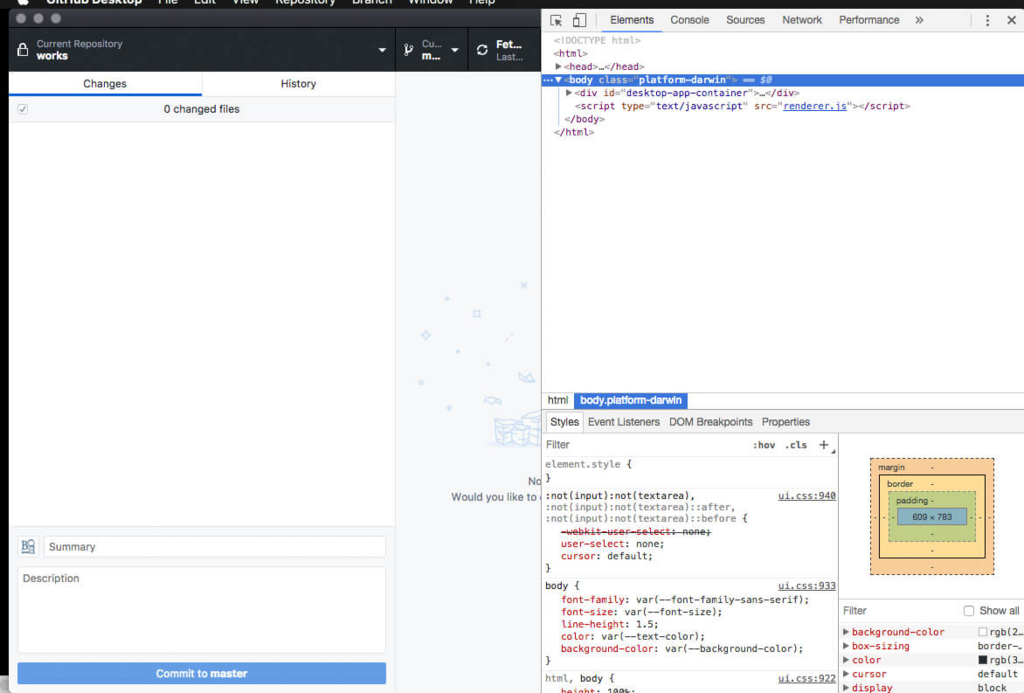Expand the head element node
Screen dimensions: 1024x693
click(558, 67)
